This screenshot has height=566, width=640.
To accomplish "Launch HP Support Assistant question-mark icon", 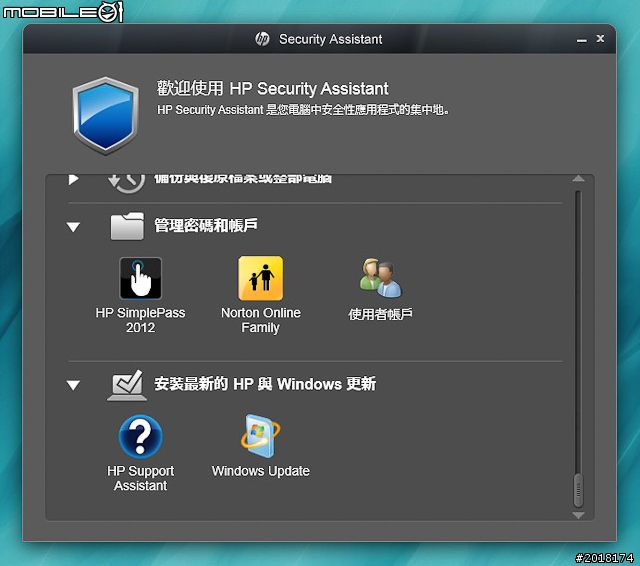I will pyautogui.click(x=140, y=436).
